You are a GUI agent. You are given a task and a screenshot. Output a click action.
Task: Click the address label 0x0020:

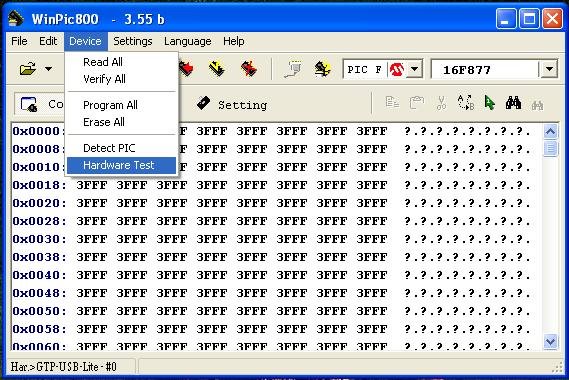(40, 203)
